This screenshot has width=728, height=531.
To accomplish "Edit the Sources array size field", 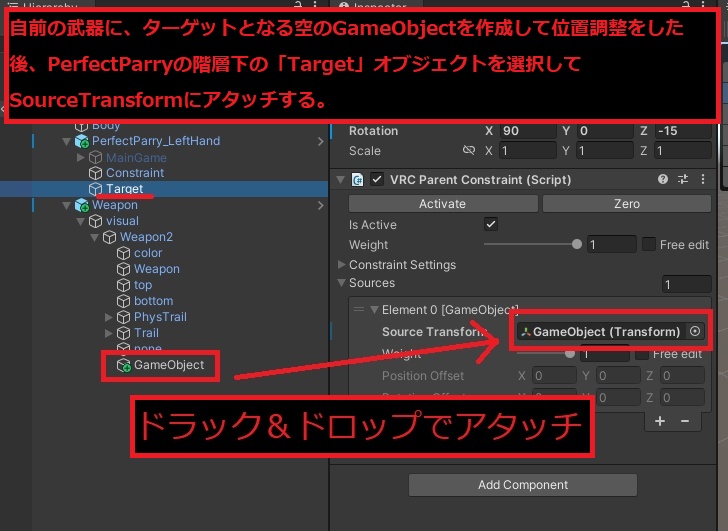I will pos(686,284).
